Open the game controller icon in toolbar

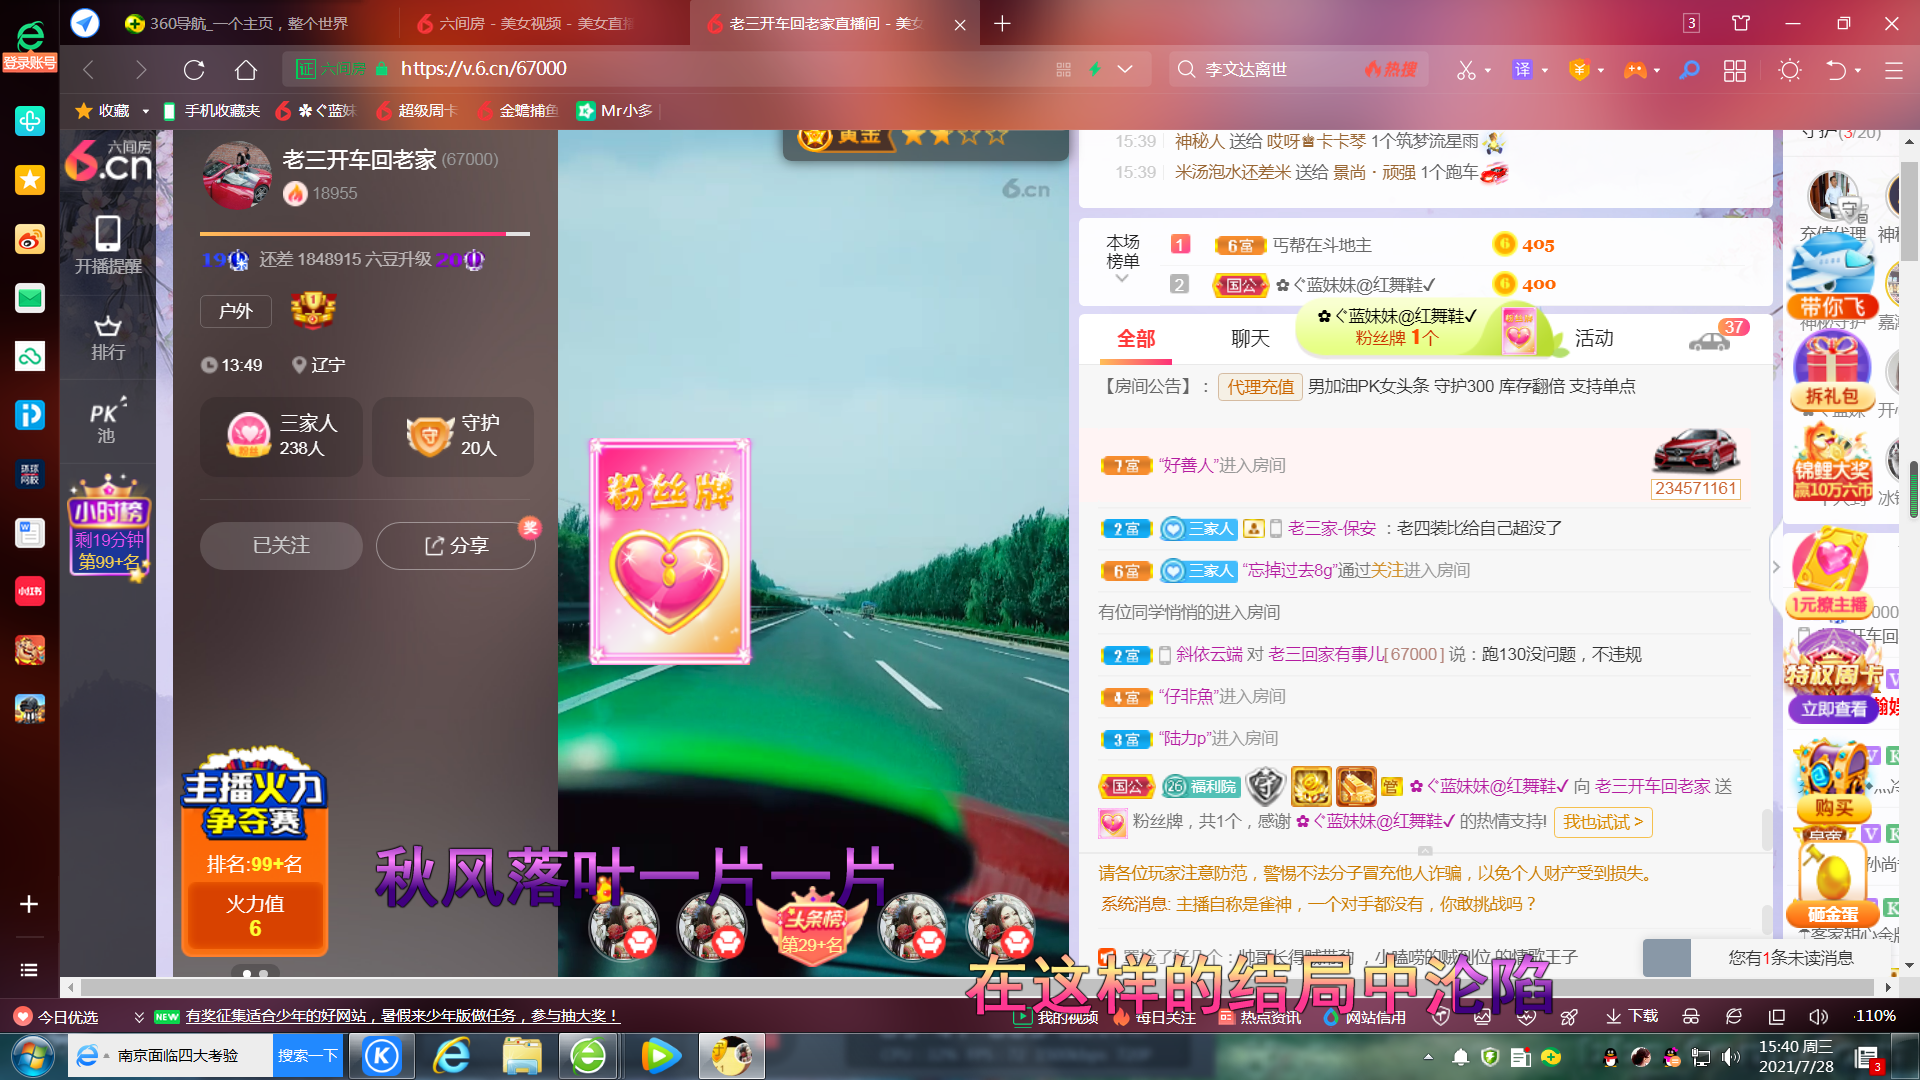1634,69
